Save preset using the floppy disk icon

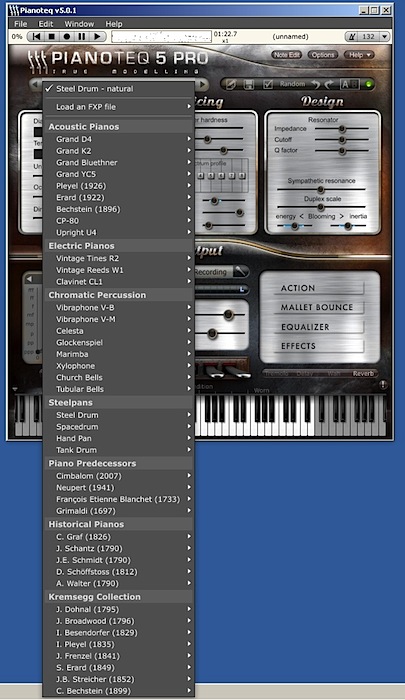[249, 84]
